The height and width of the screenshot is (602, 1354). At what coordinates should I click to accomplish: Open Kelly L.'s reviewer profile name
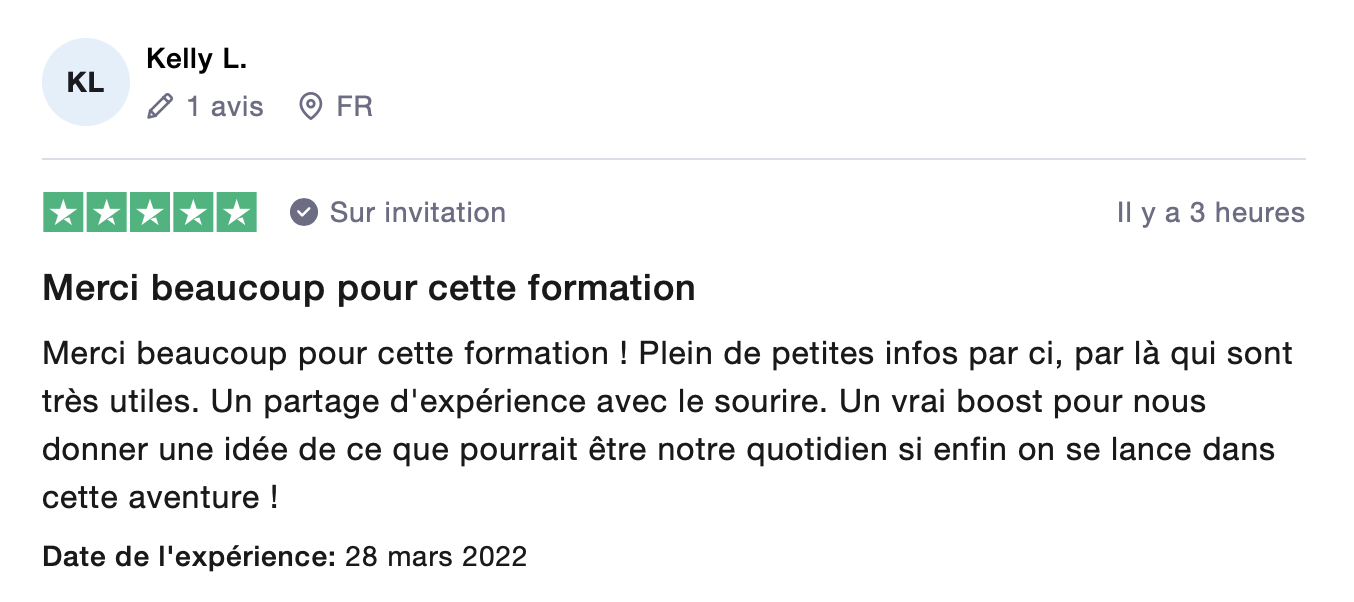point(196,59)
